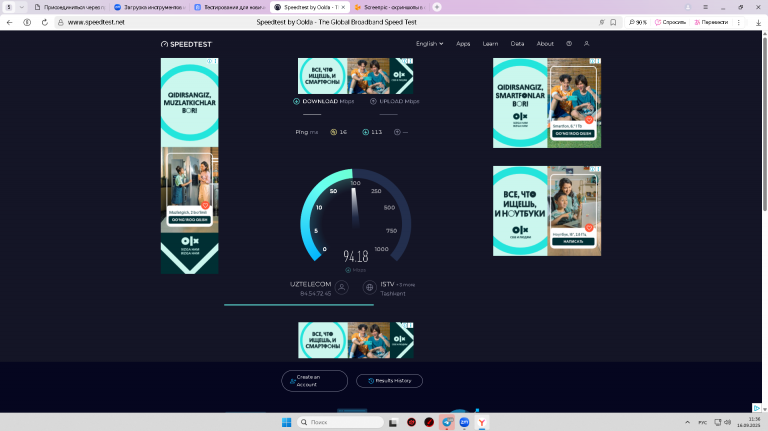Switch to the Присоединиться browser tab
Viewport: 768px width, 431px height.
70,7
